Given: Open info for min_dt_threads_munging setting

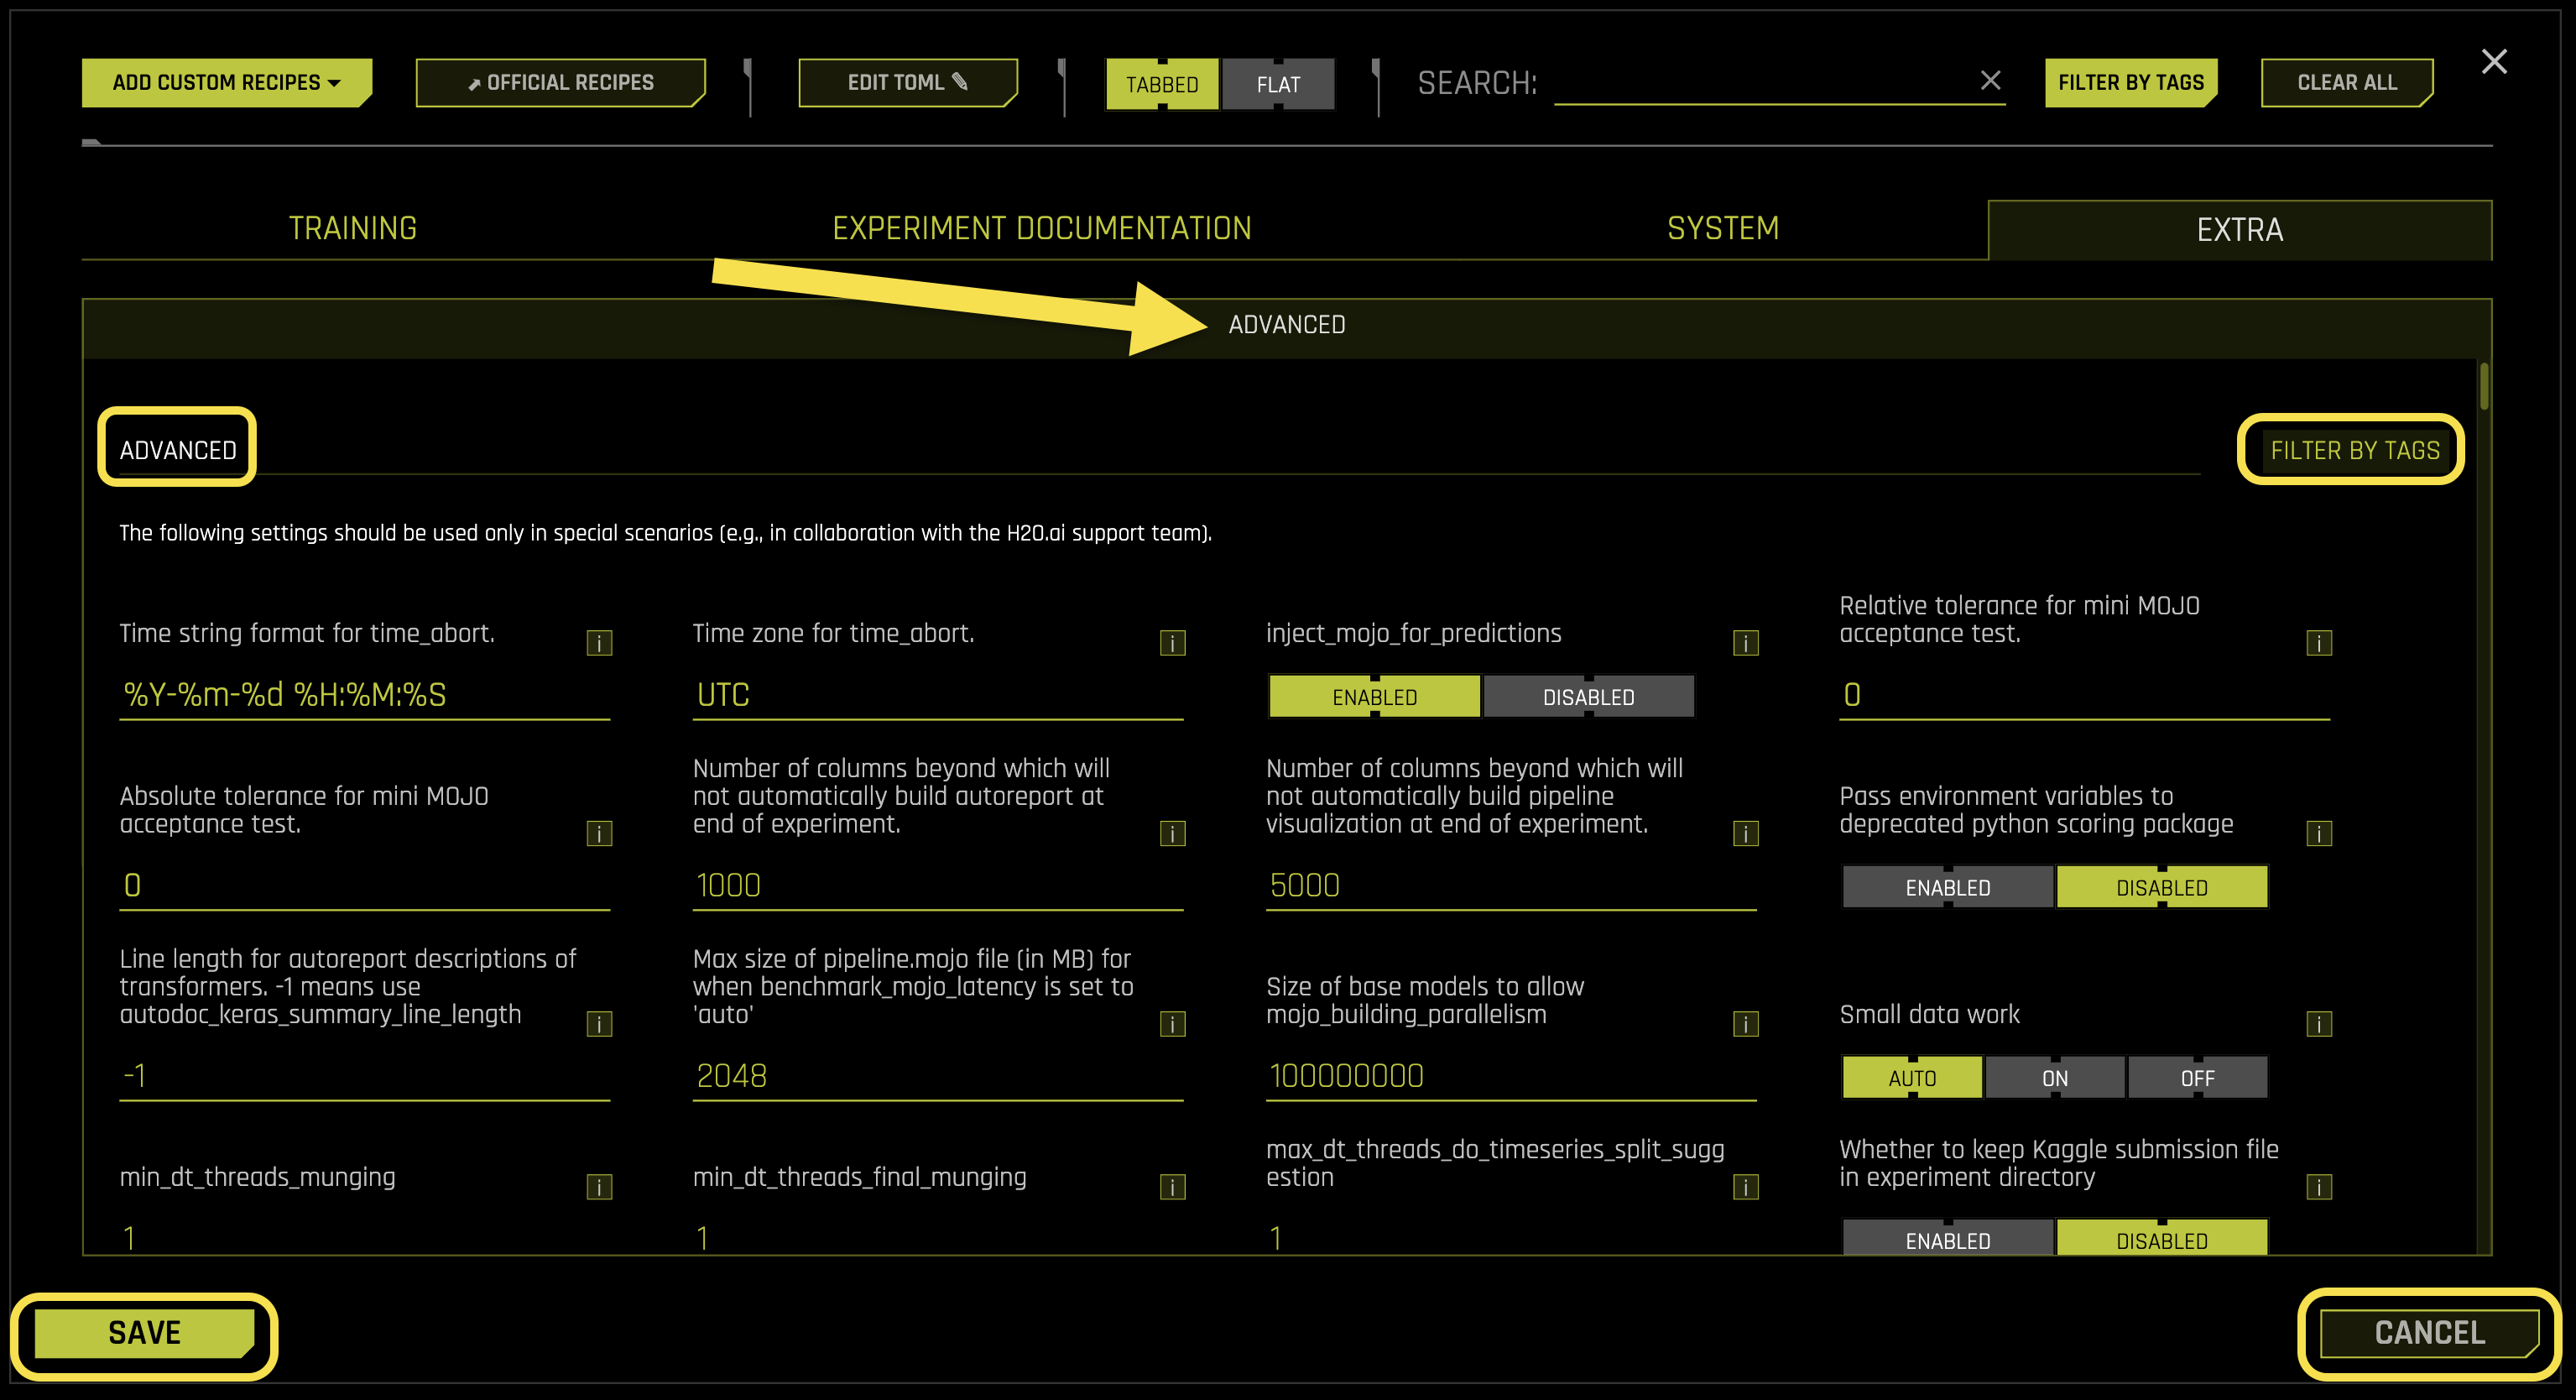Looking at the screenshot, I should [x=599, y=1187].
